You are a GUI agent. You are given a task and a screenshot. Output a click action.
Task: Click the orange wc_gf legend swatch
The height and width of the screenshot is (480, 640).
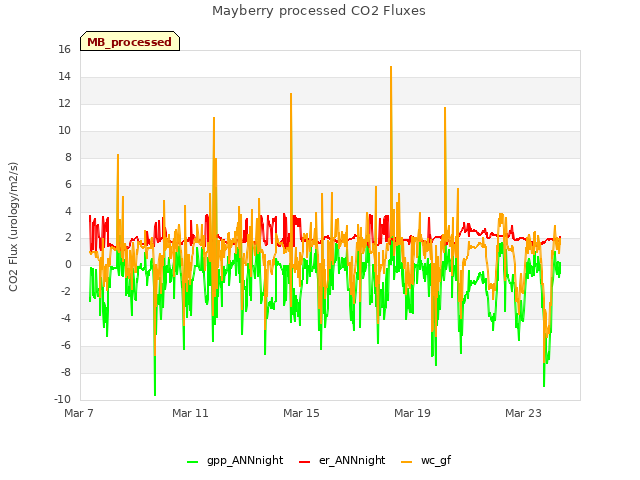click(x=407, y=462)
